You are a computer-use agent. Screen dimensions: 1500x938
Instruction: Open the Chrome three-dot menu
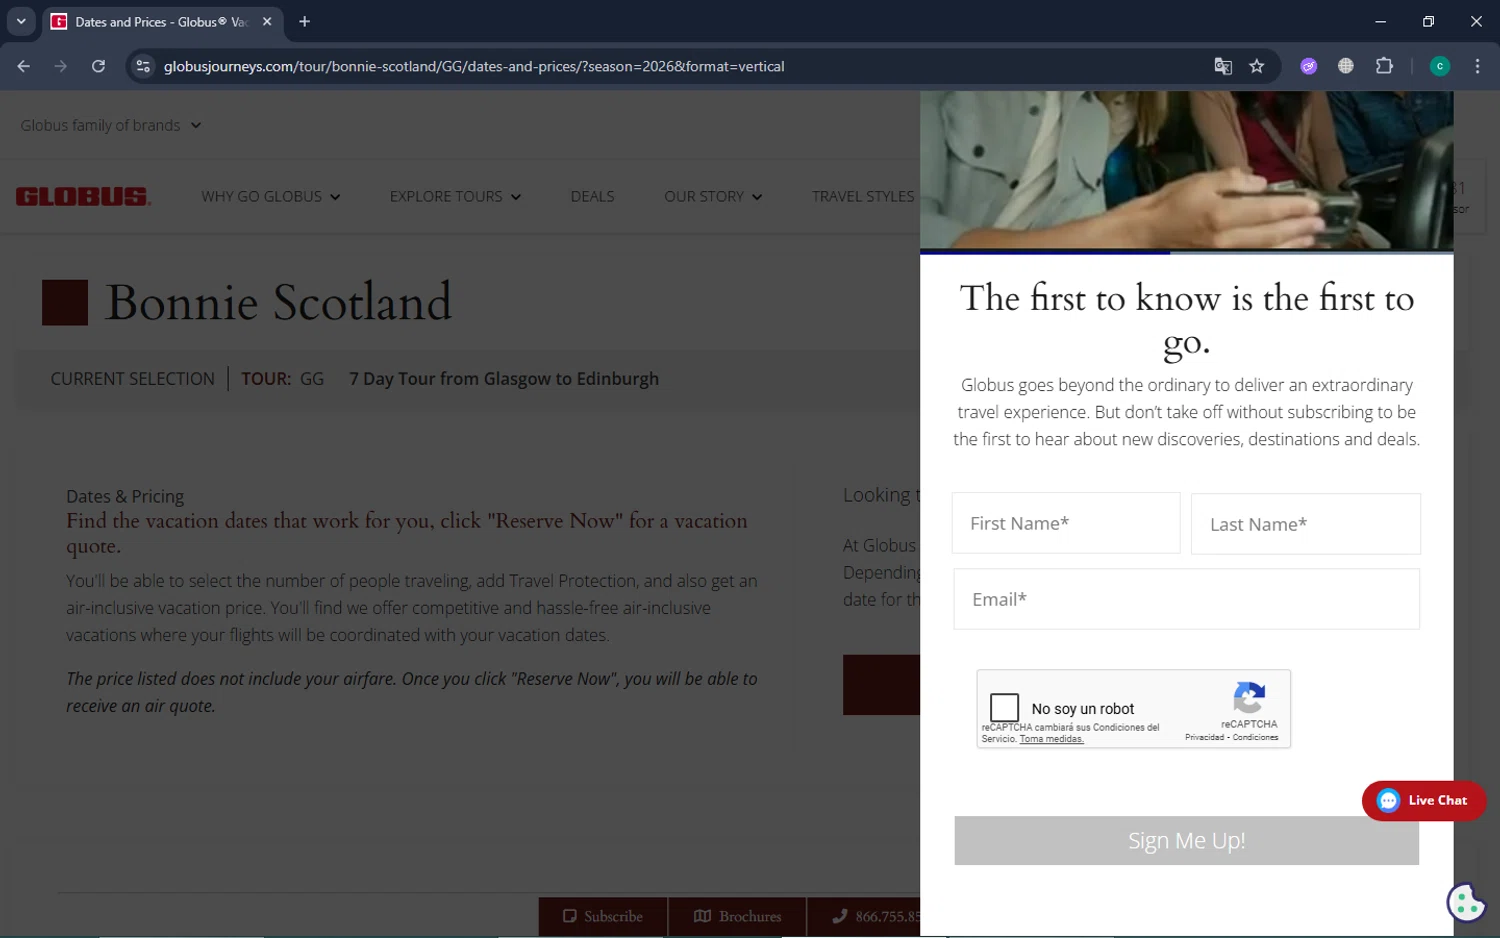(1477, 66)
